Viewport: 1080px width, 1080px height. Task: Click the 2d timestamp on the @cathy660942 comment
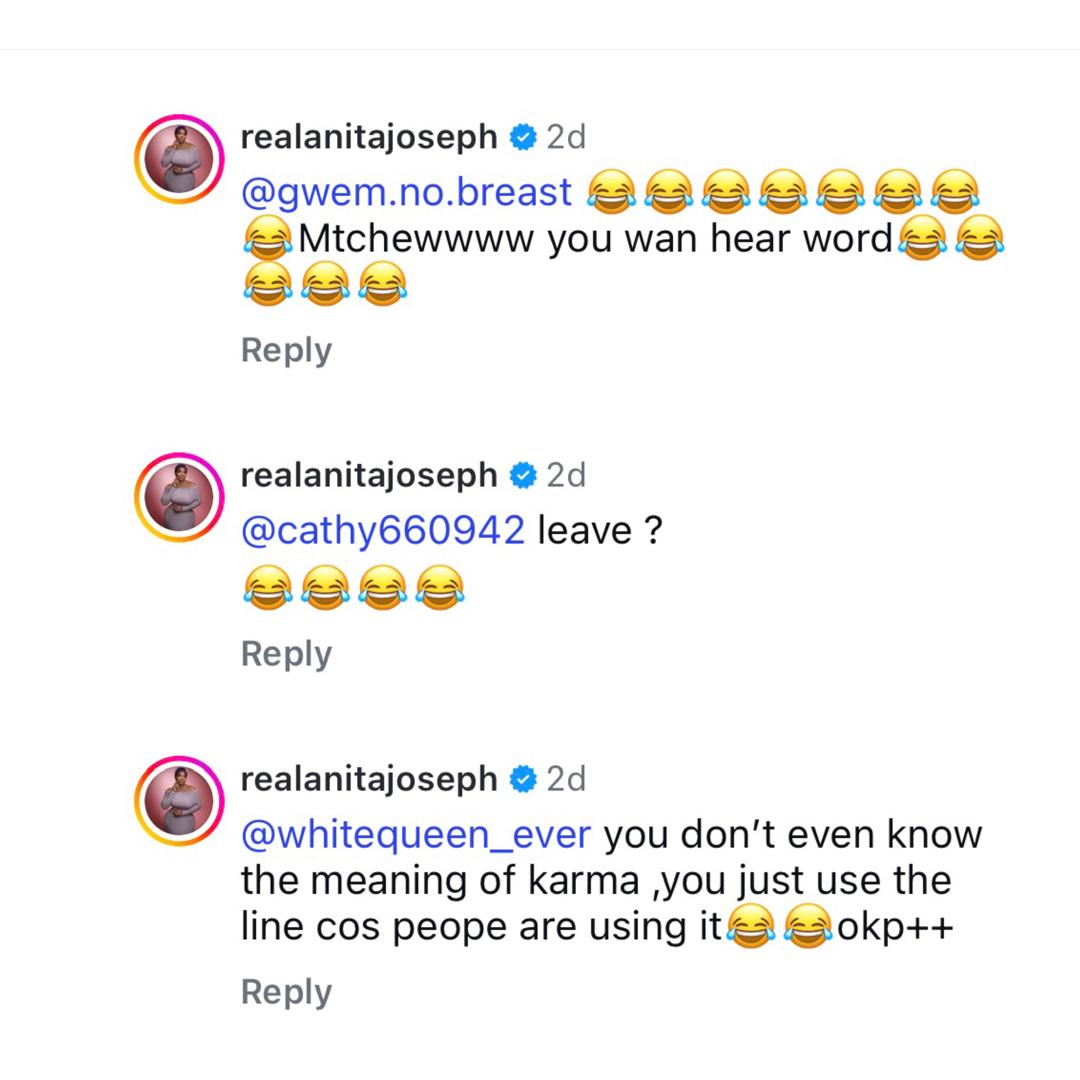566,476
